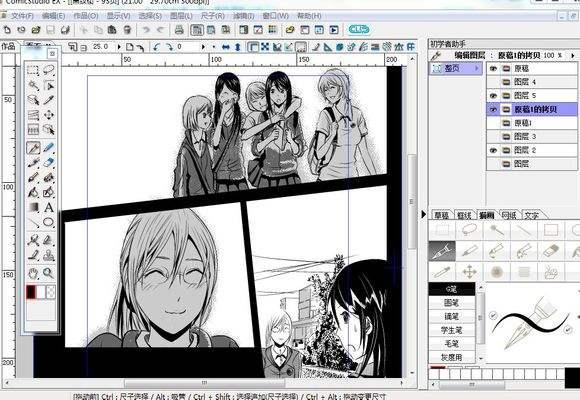This screenshot has height=400, width=580.
Task: Select the move layer tool
Action: [x=48, y=115]
